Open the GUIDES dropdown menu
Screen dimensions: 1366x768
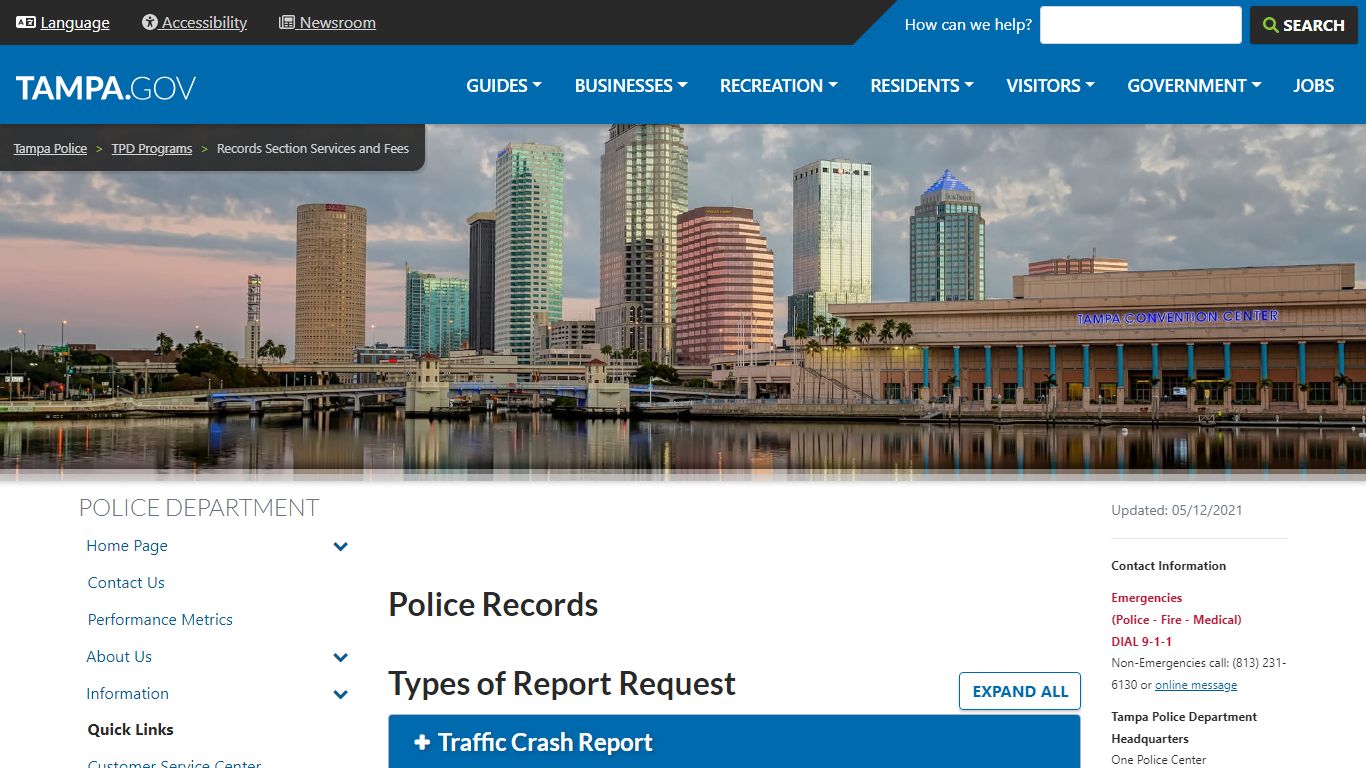coord(504,86)
